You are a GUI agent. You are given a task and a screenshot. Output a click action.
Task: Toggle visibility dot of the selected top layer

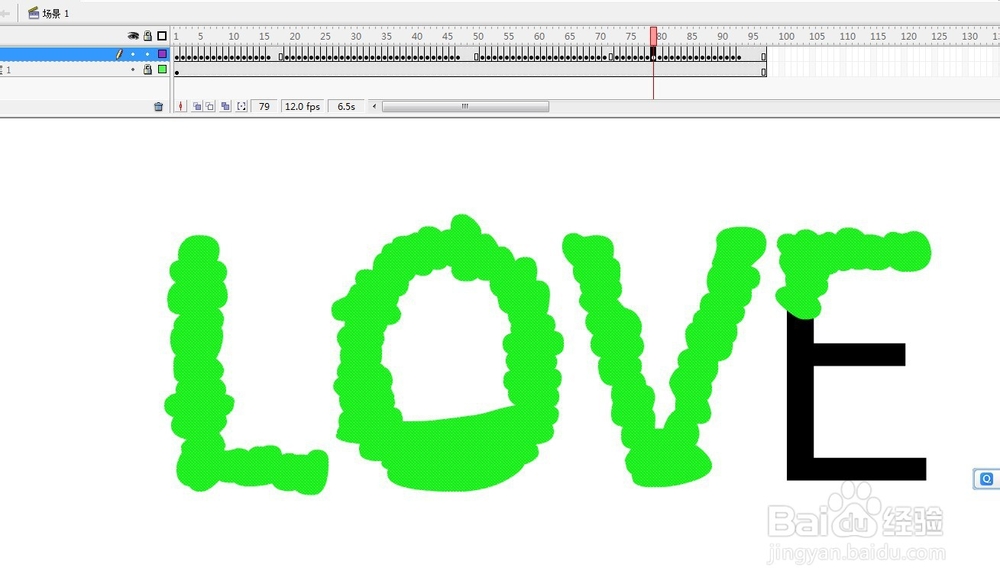tap(133, 54)
